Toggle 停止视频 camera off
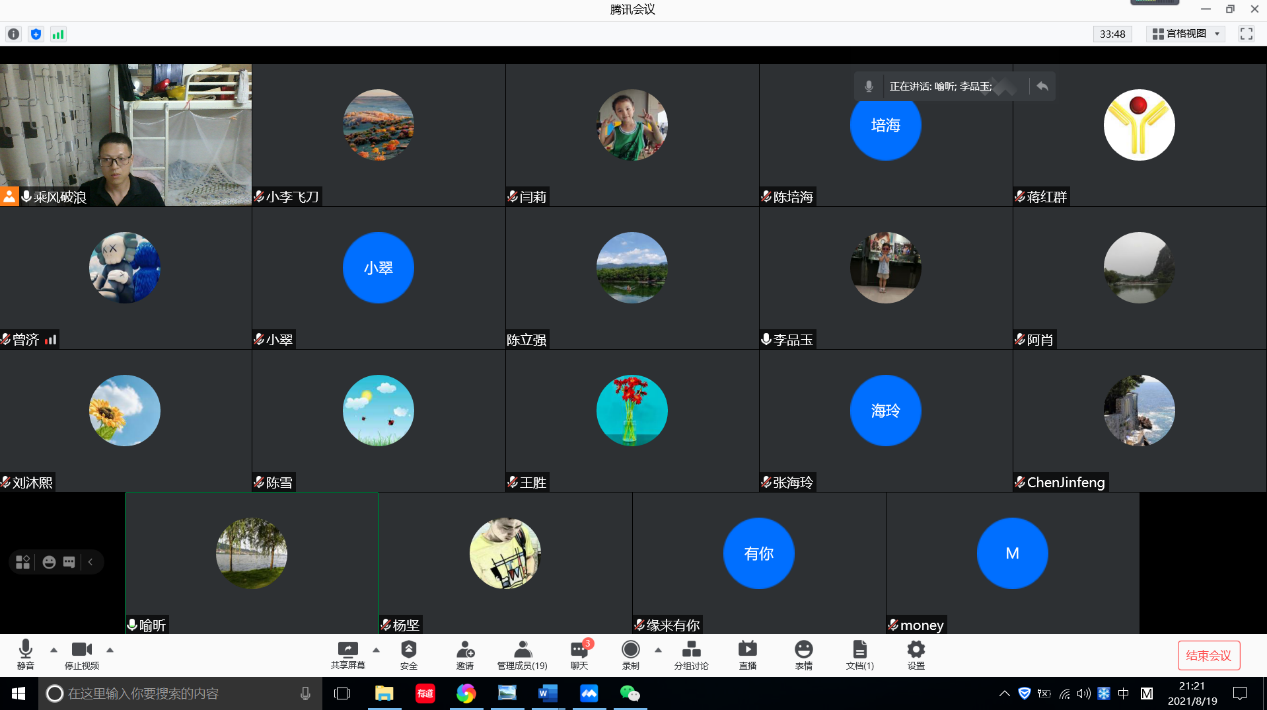Viewport: 1267px width, 710px height. point(82,655)
